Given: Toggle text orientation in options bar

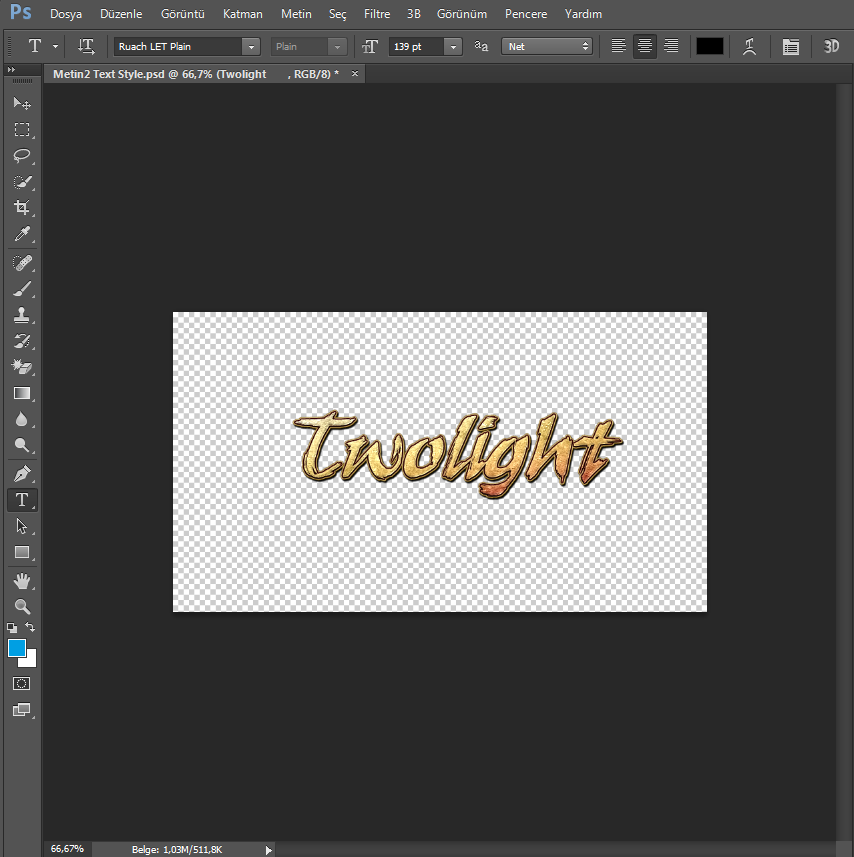Looking at the screenshot, I should (x=86, y=46).
